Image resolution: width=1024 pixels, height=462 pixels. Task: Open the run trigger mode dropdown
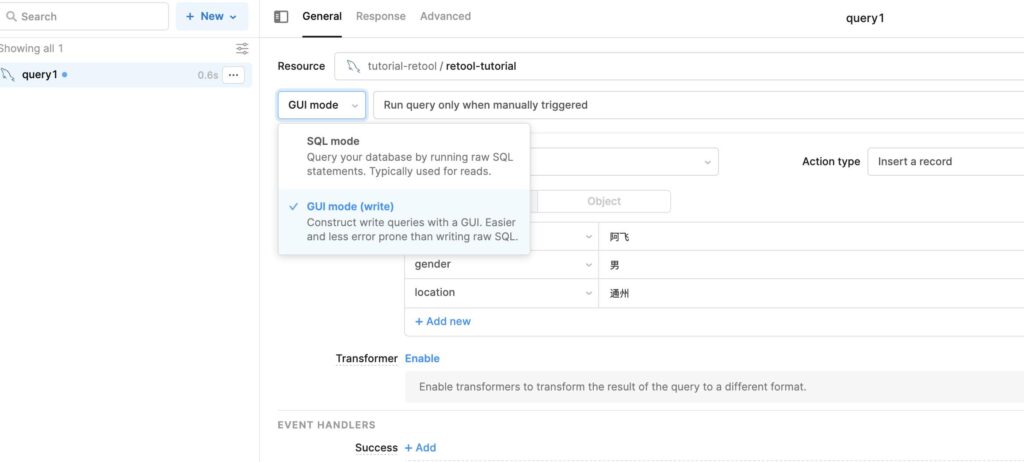tap(698, 105)
